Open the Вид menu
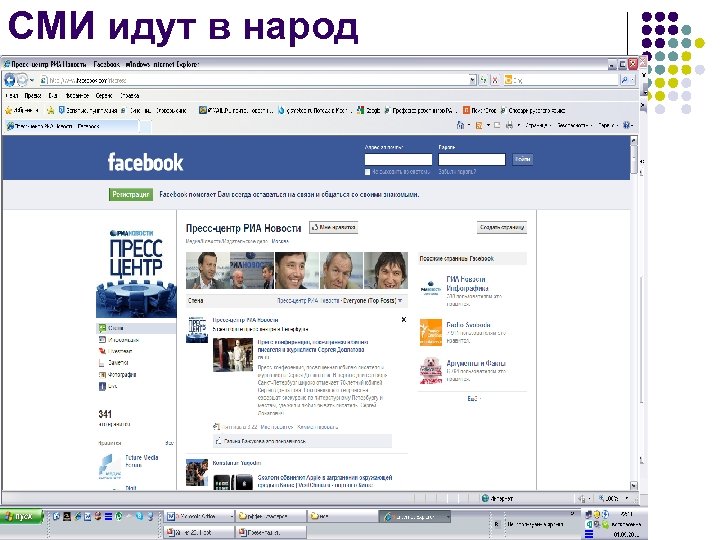This screenshot has height=540, width=720. tap(53, 96)
